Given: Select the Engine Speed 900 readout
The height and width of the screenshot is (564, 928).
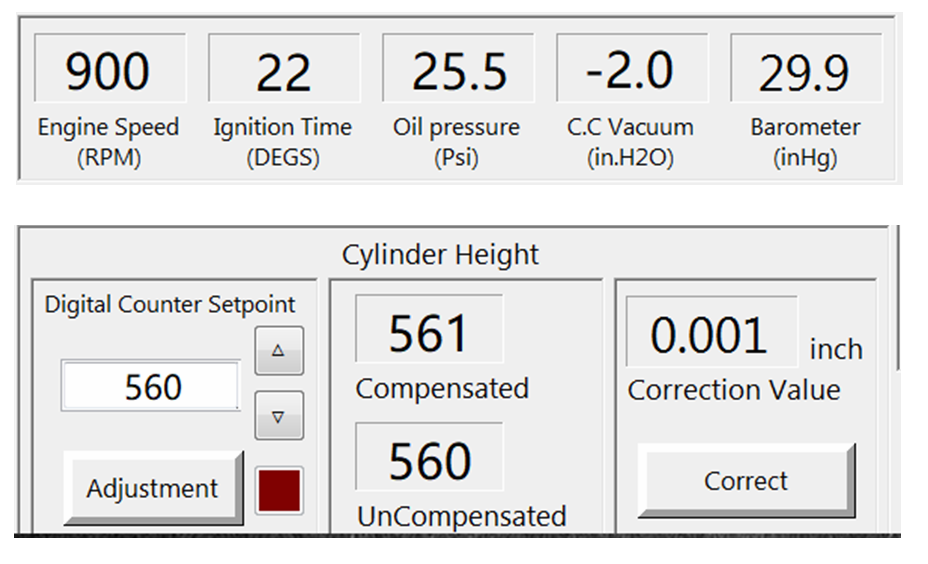Looking at the screenshot, I should click(x=109, y=70).
